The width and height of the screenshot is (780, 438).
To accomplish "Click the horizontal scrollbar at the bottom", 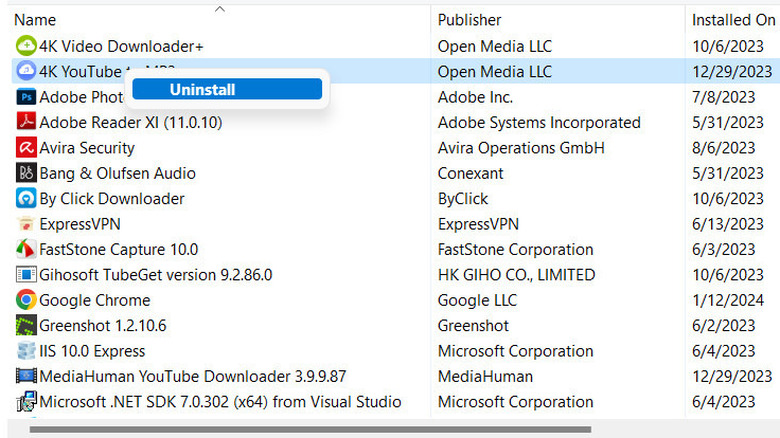I will [310, 430].
